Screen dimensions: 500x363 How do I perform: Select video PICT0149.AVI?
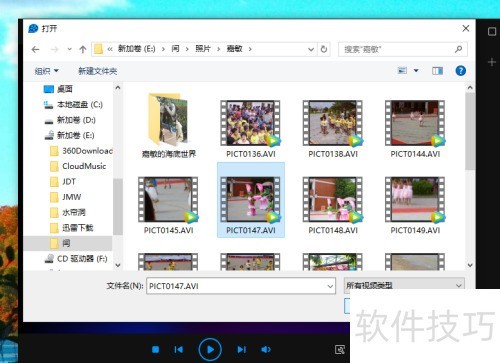point(415,205)
